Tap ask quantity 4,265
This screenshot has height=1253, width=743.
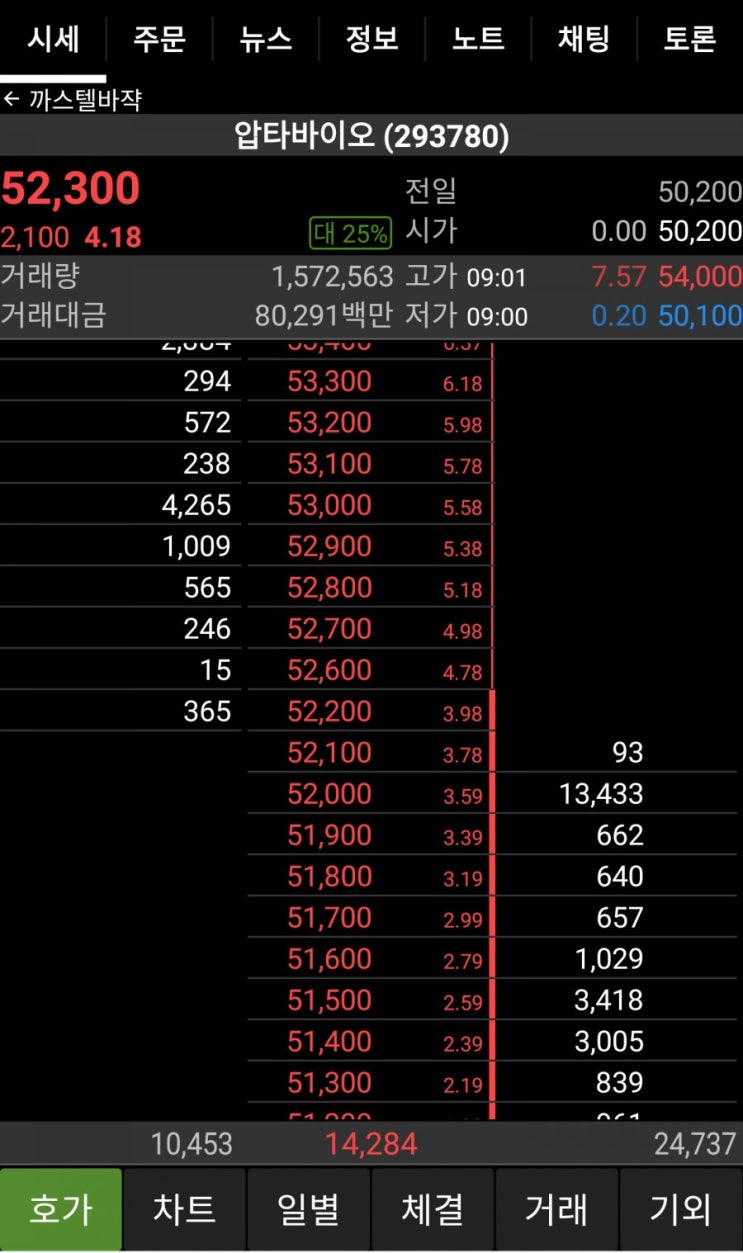pos(196,506)
